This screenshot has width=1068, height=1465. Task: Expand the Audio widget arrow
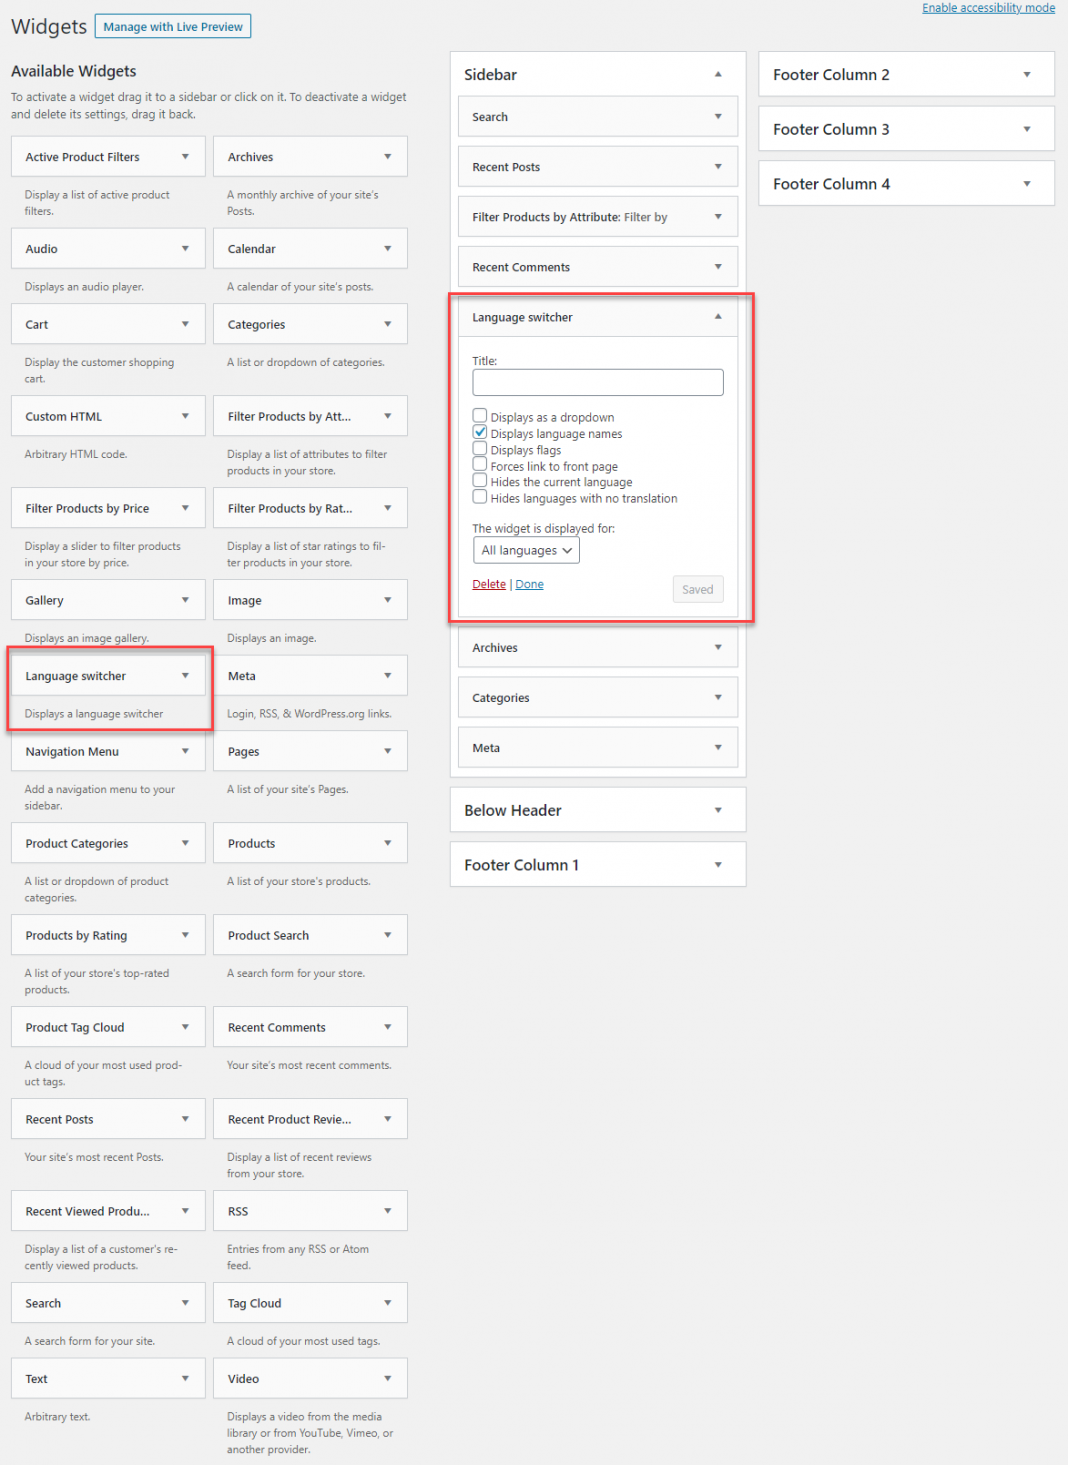click(185, 249)
